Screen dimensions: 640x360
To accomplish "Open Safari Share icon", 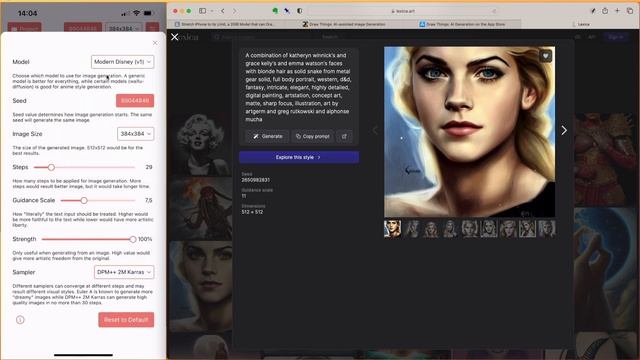I will pyautogui.click(x=605, y=11).
